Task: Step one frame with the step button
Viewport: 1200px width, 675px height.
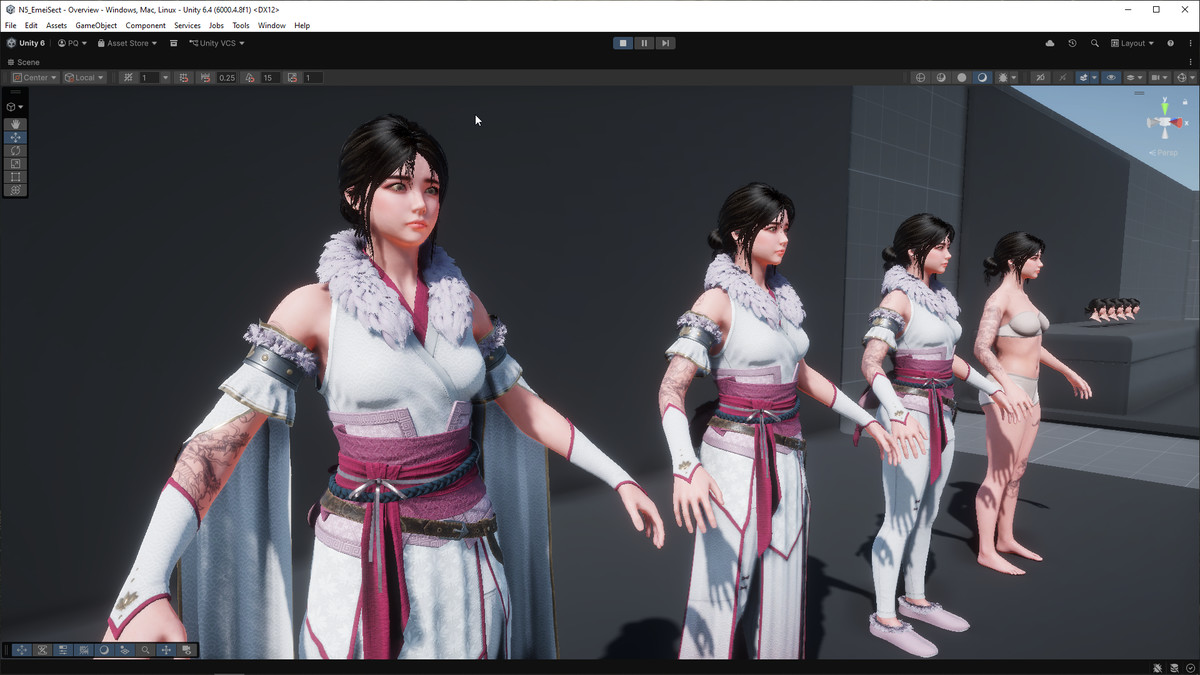Action: coord(665,43)
